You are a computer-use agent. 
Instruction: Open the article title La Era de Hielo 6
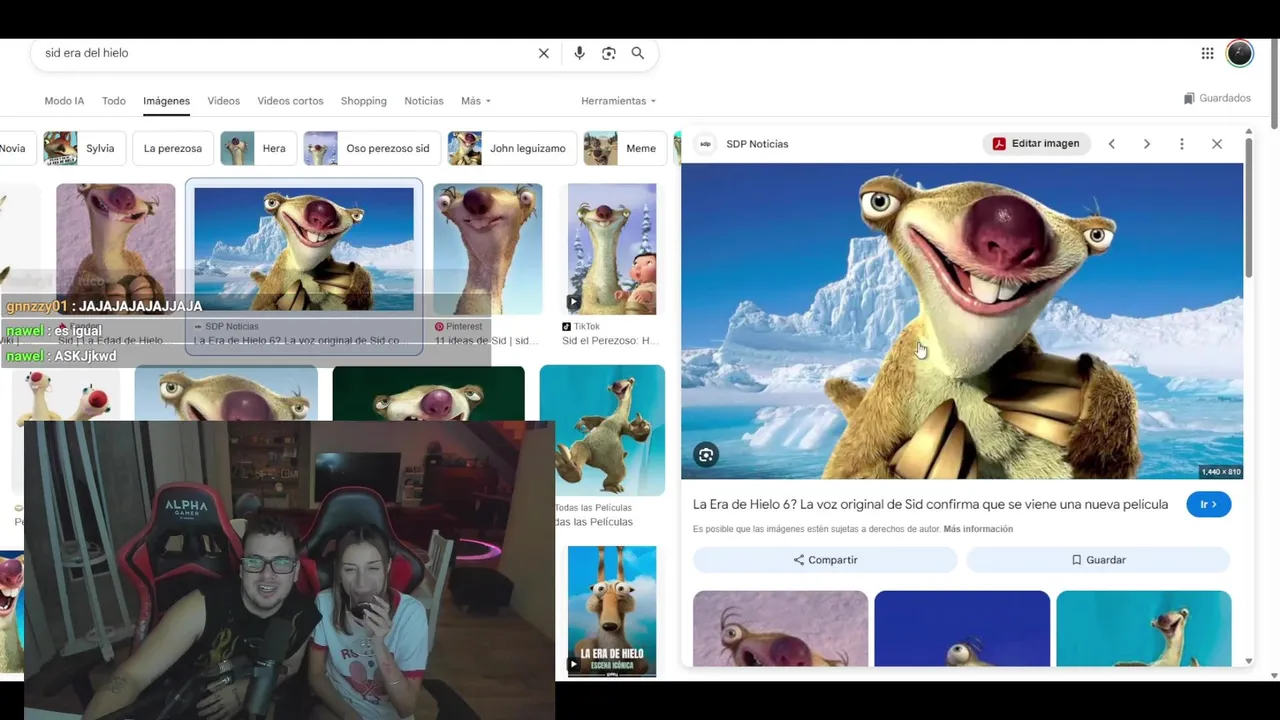(x=930, y=504)
